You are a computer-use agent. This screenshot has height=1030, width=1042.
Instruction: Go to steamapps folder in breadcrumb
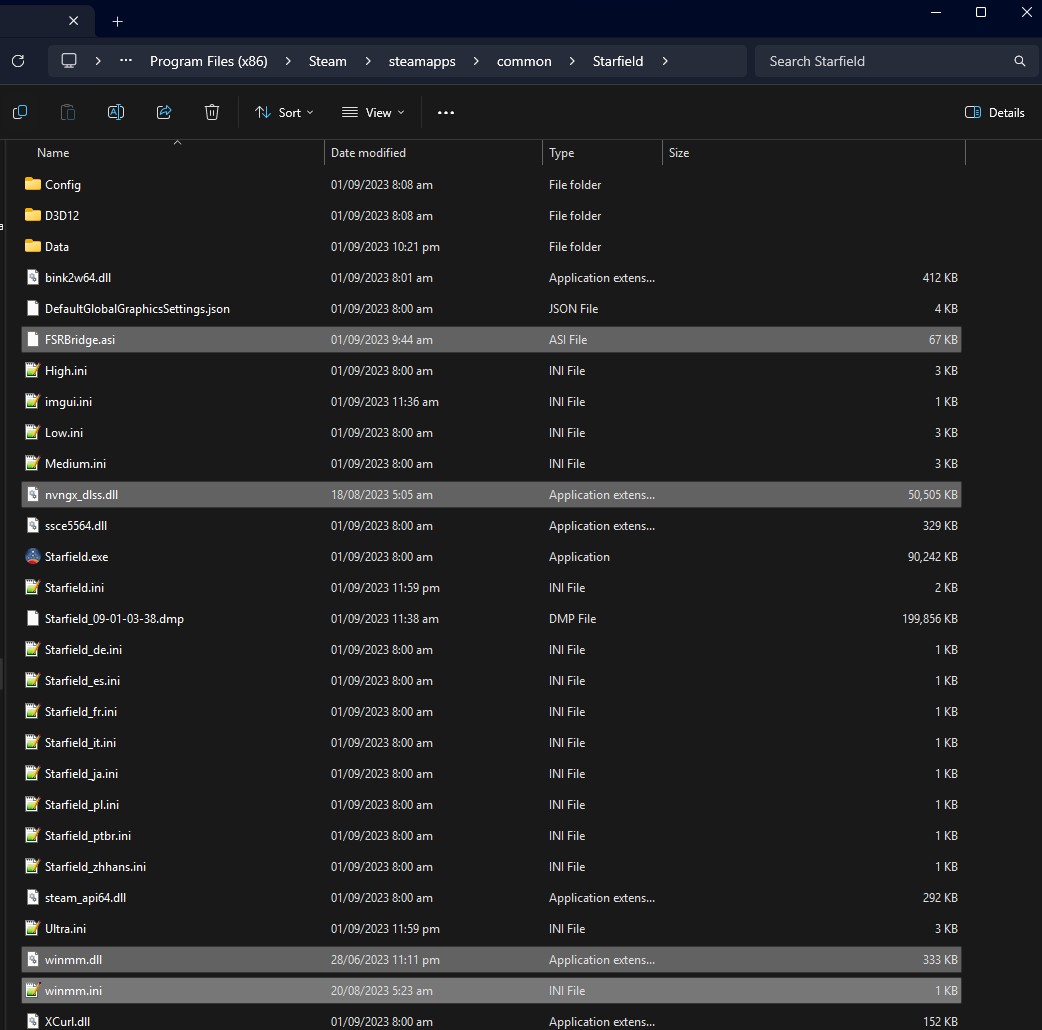pyautogui.click(x=422, y=61)
